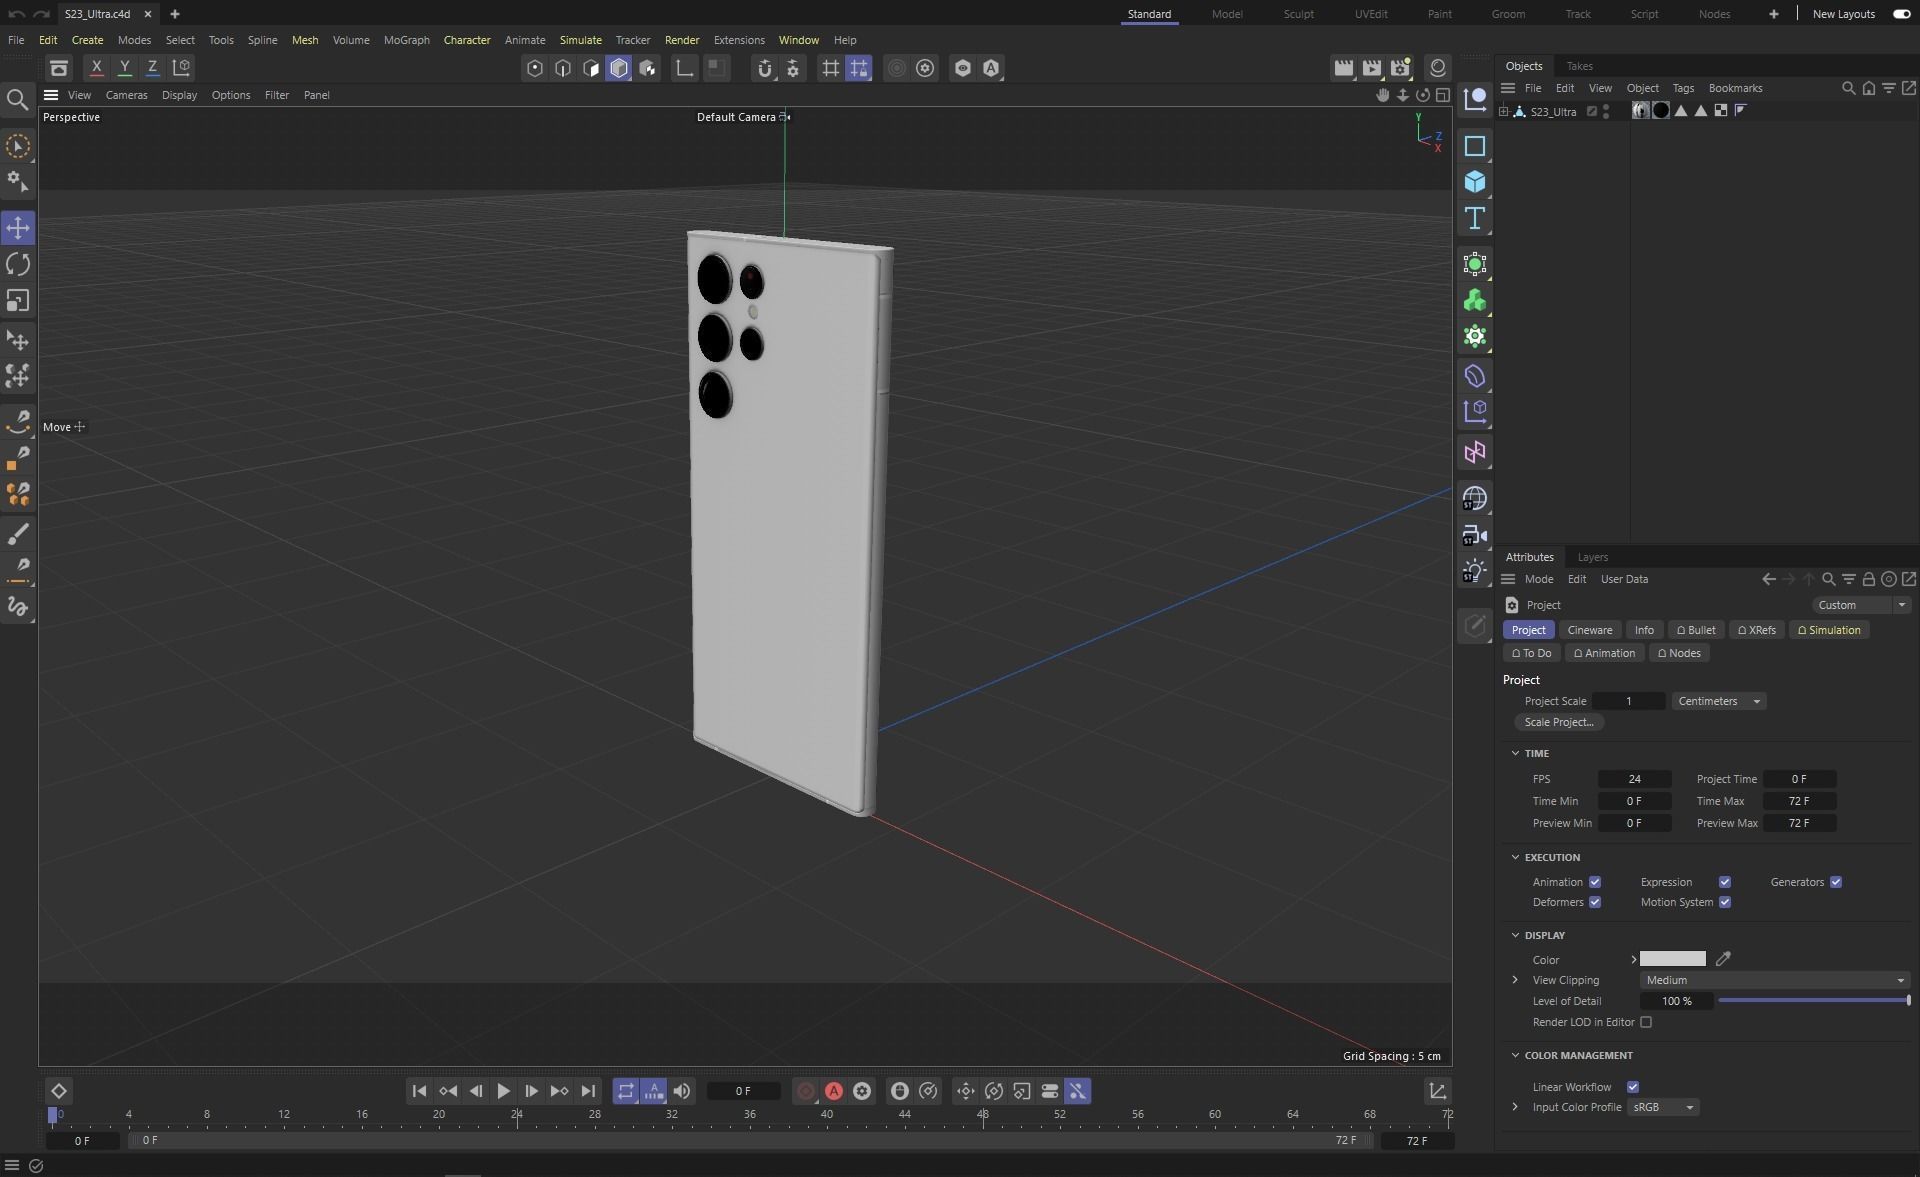
Task: Open the Simulate menu
Action: pyautogui.click(x=580, y=40)
